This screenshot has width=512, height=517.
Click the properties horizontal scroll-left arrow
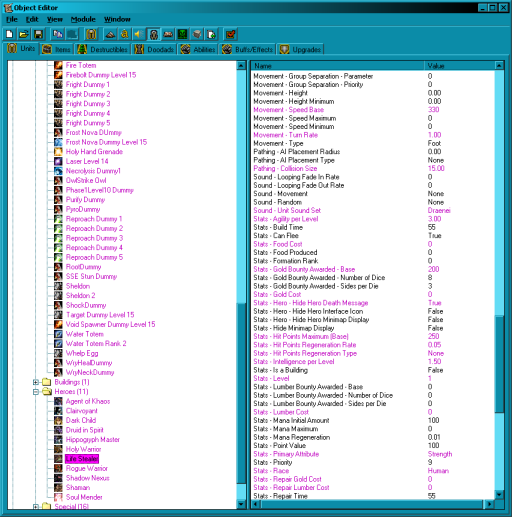[256, 504]
